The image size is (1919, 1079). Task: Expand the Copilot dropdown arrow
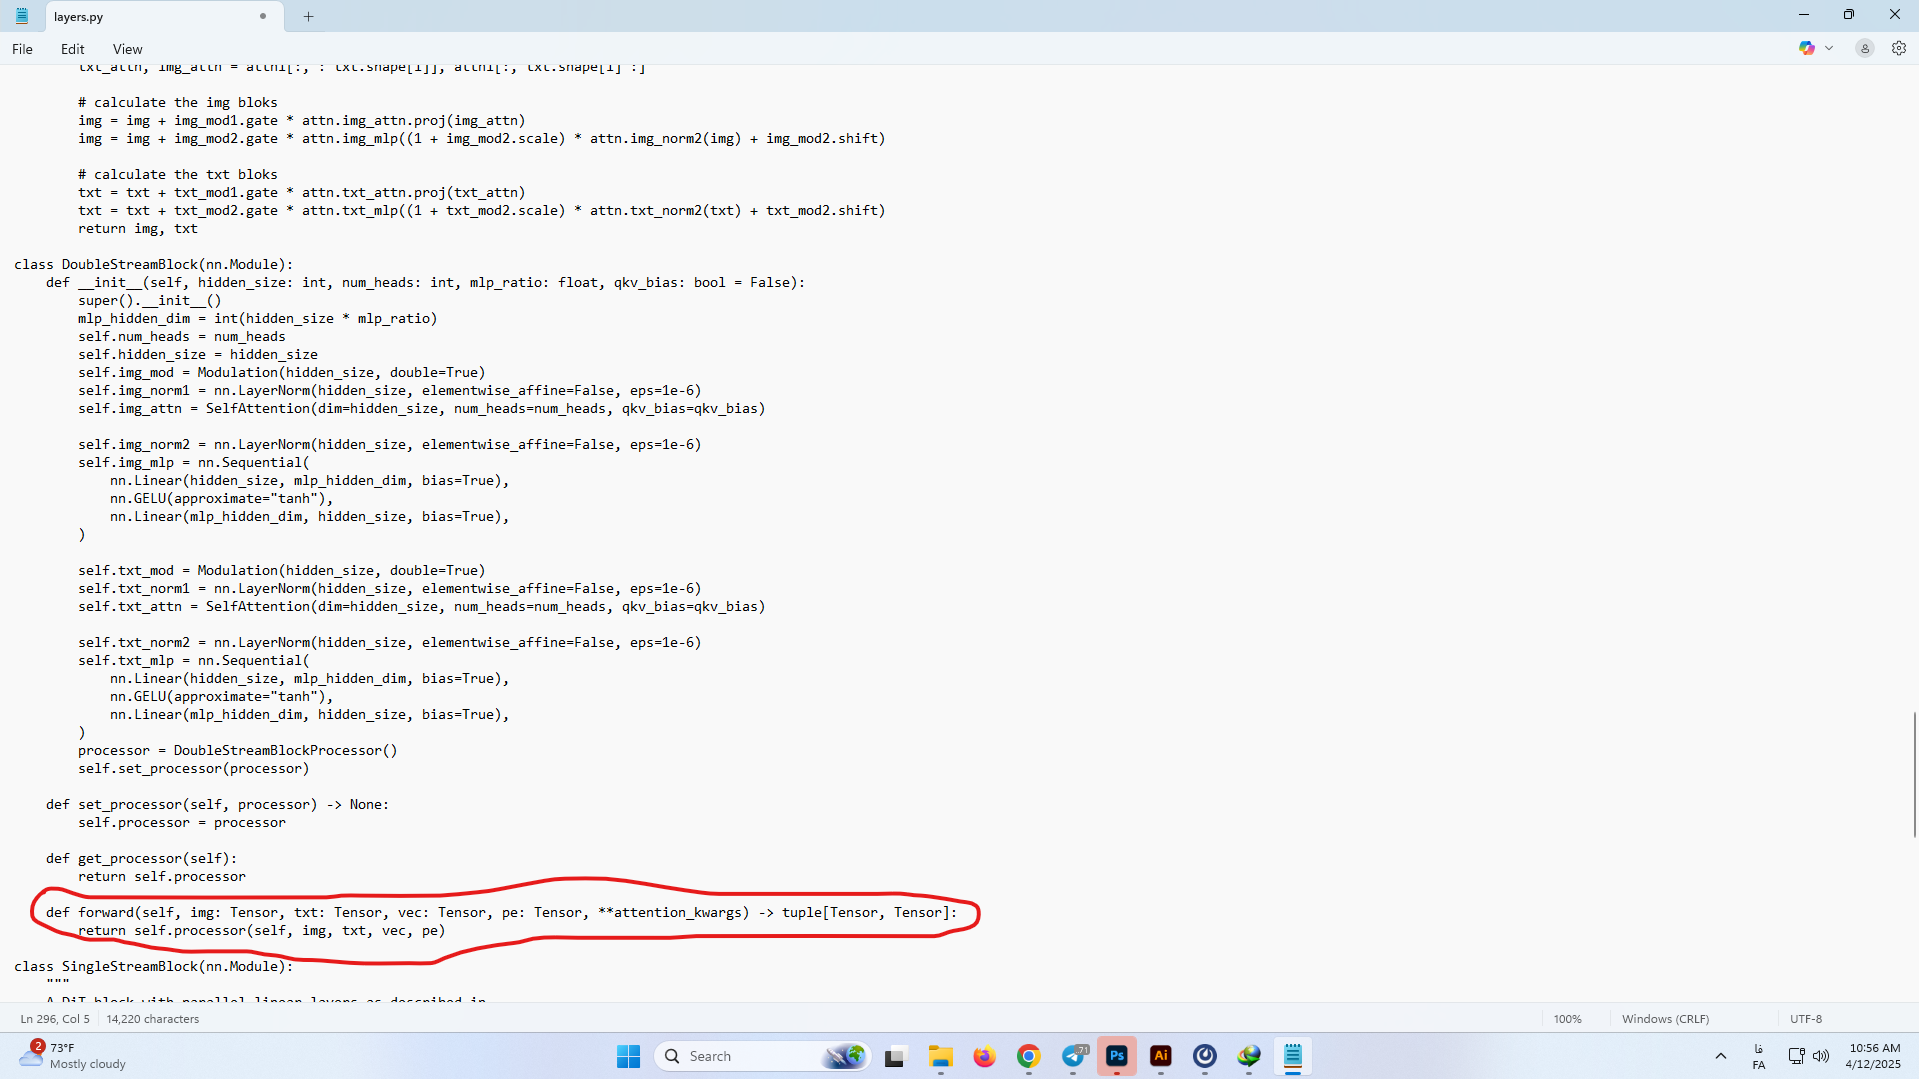(1829, 48)
